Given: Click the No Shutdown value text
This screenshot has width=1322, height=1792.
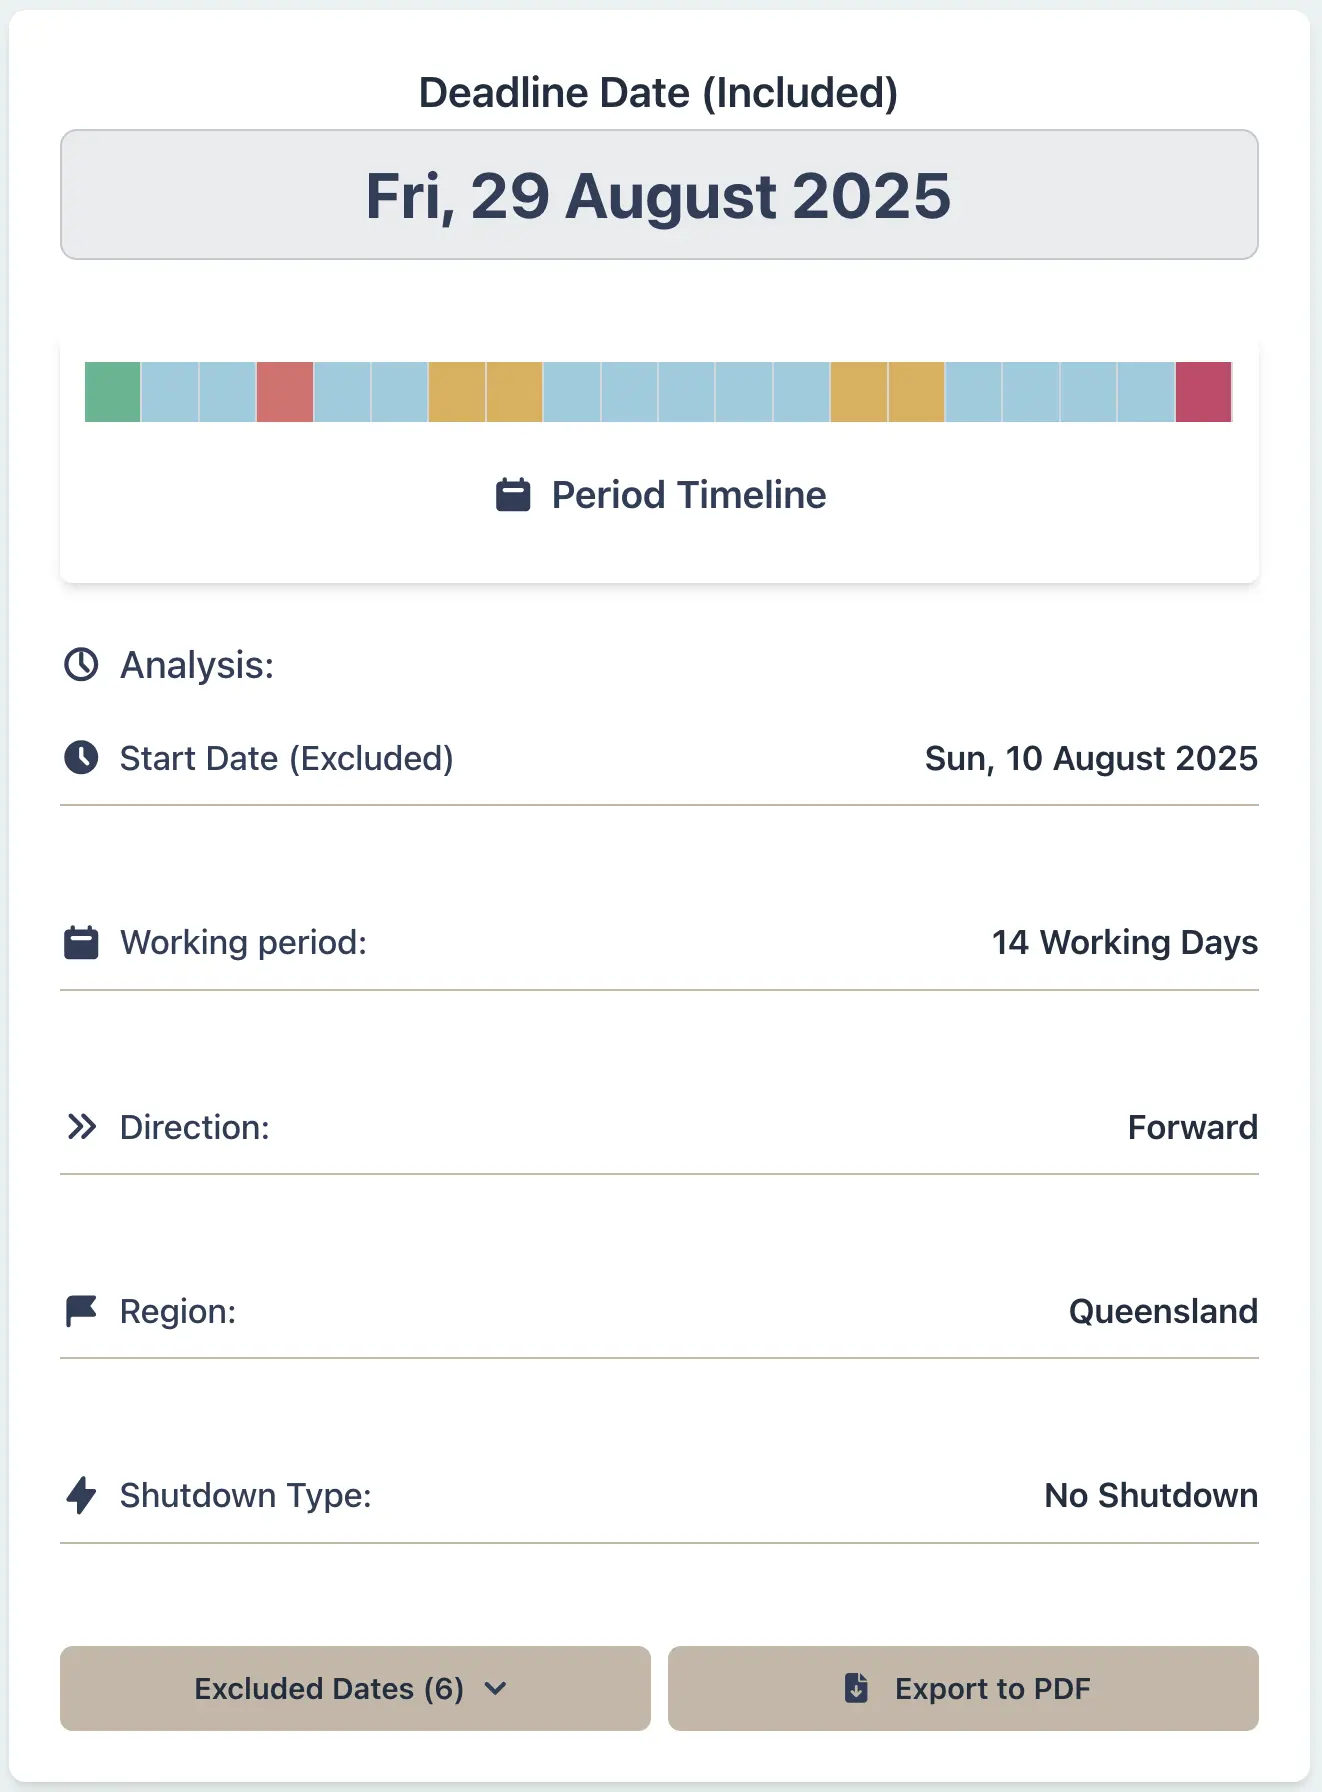Looking at the screenshot, I should point(1149,1495).
